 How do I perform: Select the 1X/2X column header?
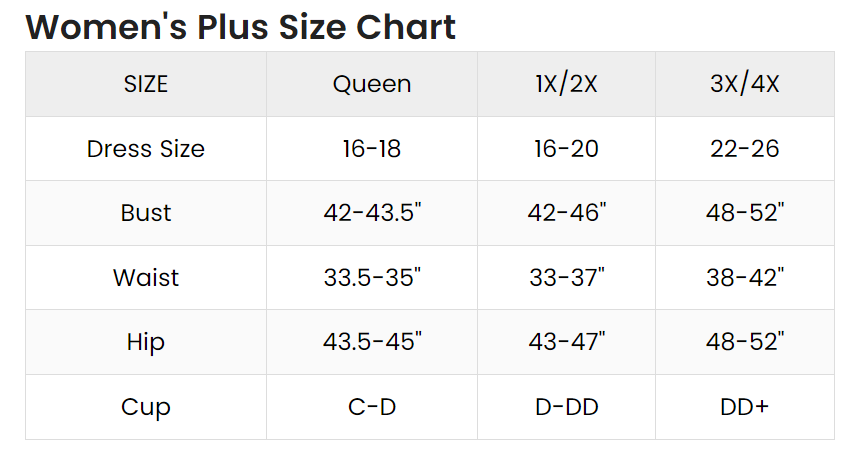(566, 84)
